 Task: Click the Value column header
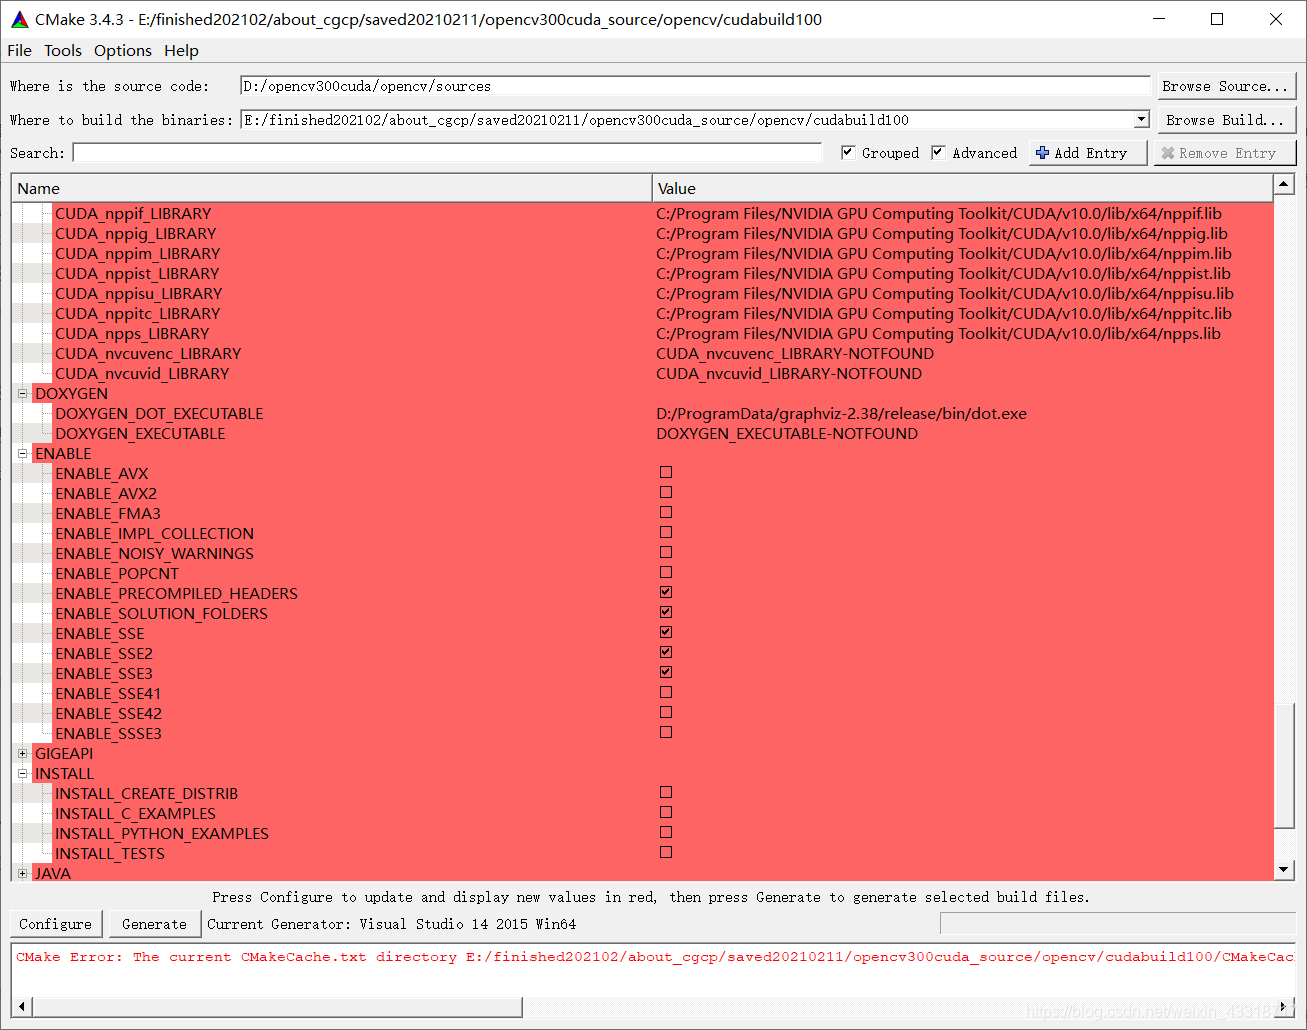click(962, 188)
